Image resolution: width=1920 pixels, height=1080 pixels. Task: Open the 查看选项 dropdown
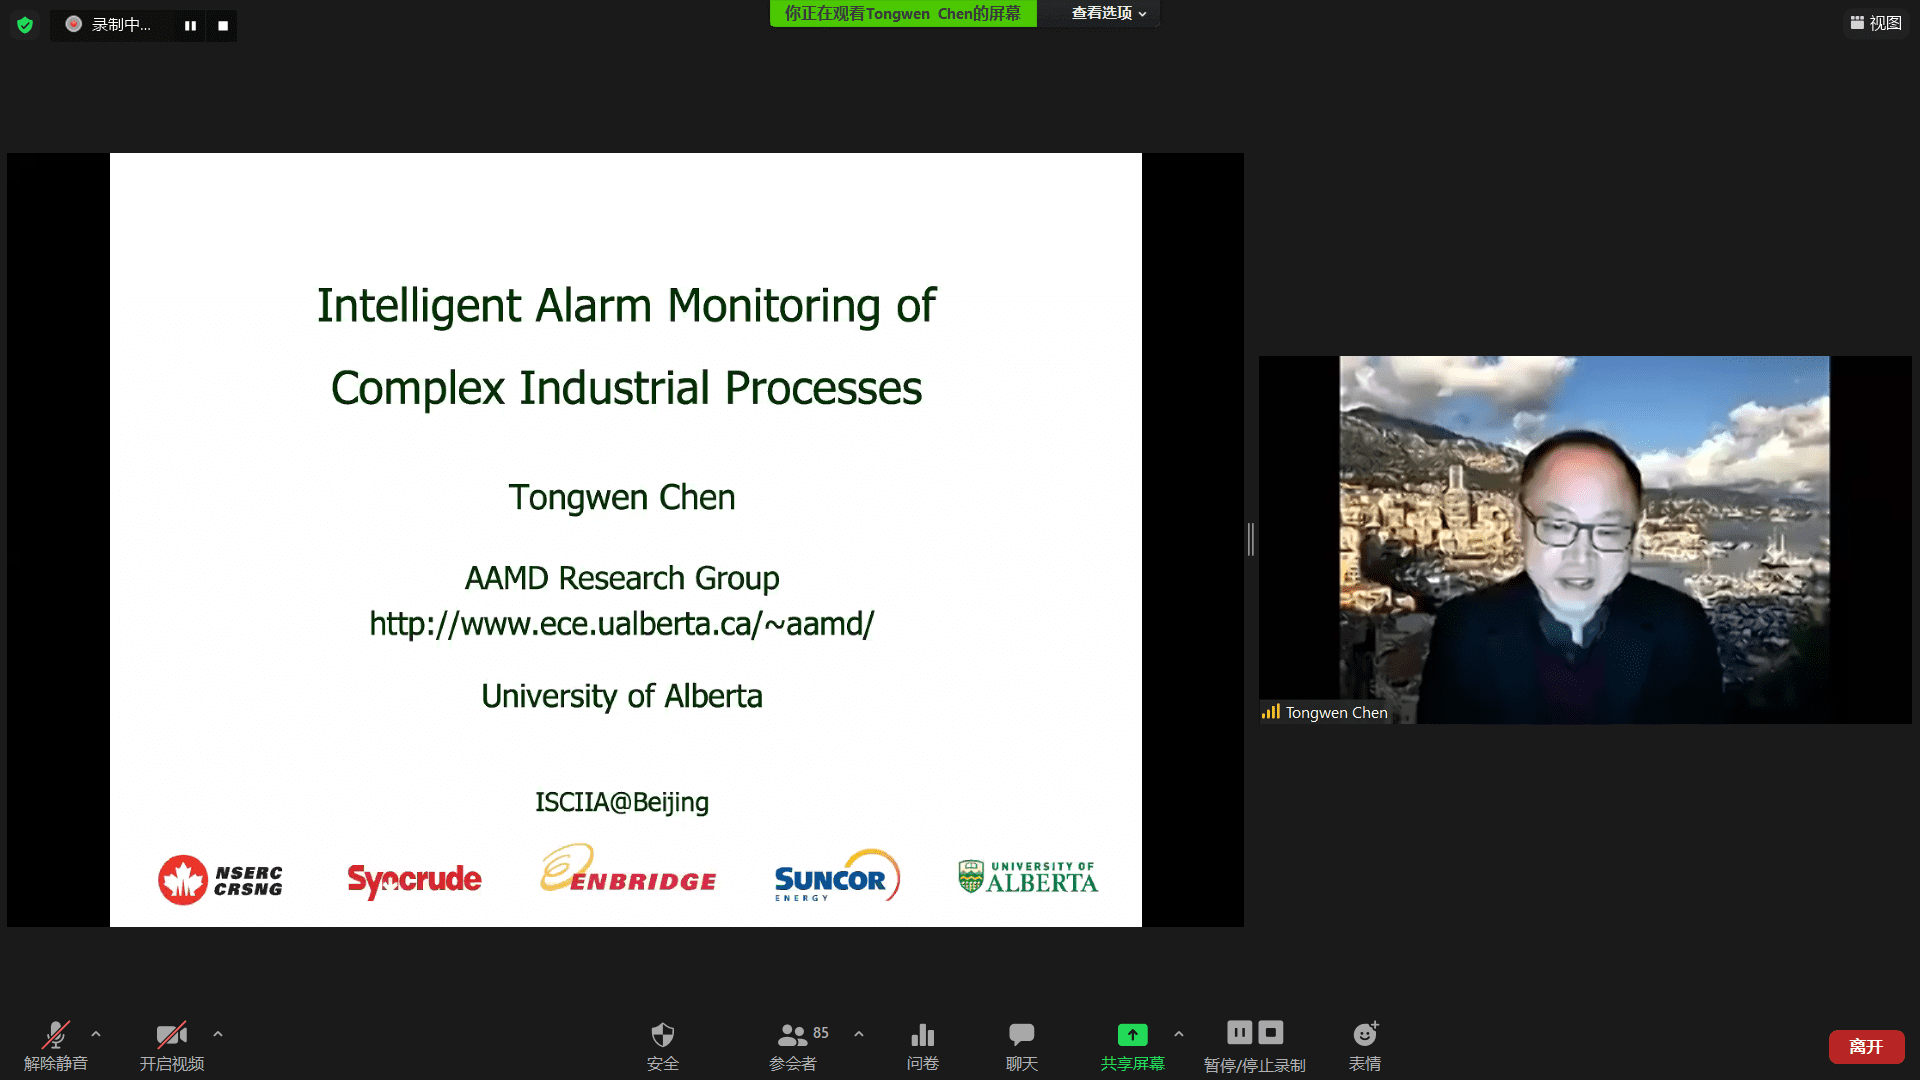[1108, 13]
